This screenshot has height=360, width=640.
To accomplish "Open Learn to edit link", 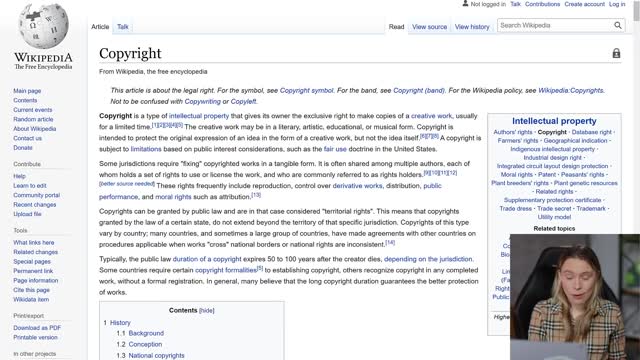I will [x=30, y=185].
